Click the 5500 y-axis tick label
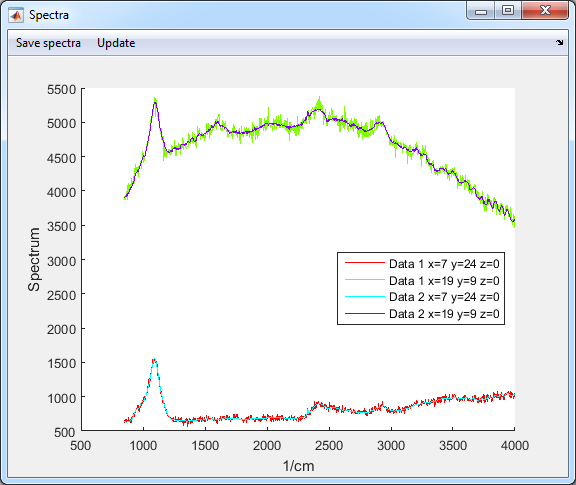576x485 pixels. (x=62, y=89)
